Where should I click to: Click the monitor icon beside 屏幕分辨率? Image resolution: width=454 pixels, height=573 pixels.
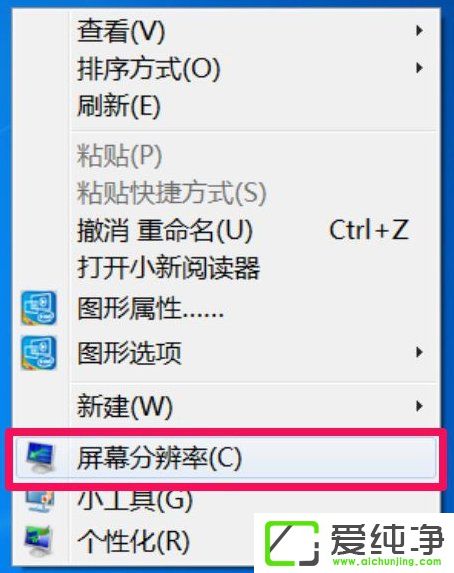click(40, 458)
